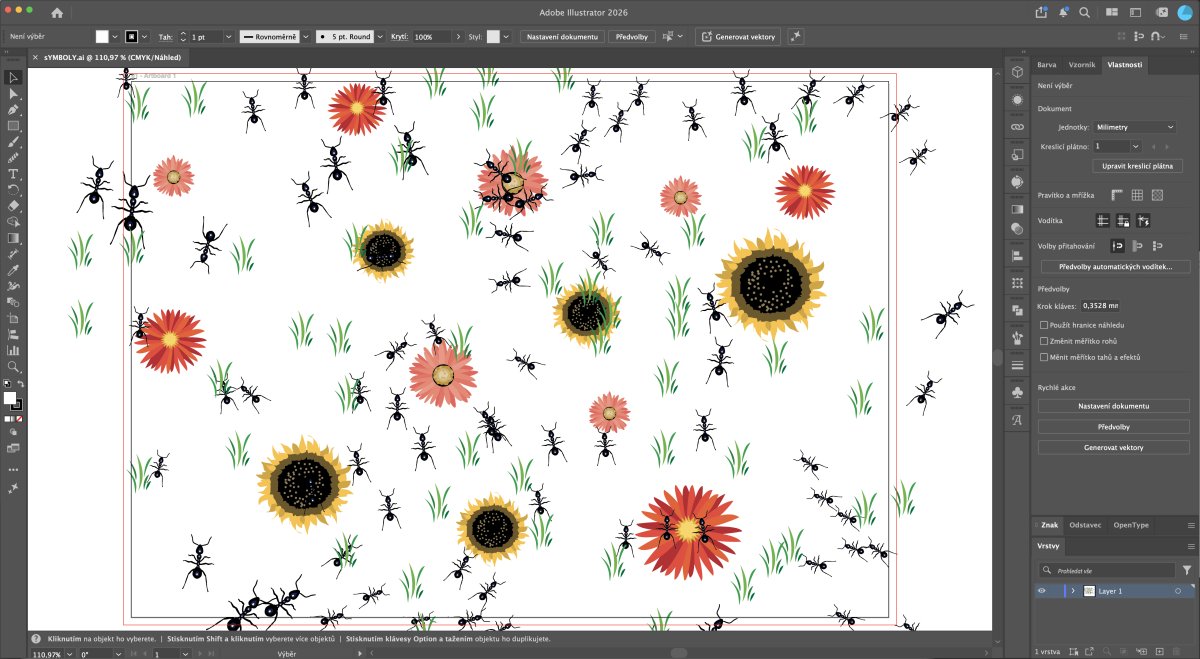Viewport: 1200px width, 659px height.
Task: Click Předvolby automatických vodítek button
Action: (x=1115, y=267)
